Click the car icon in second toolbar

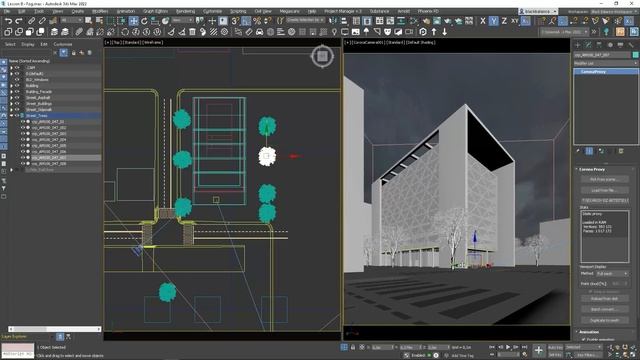(x=260, y=31)
